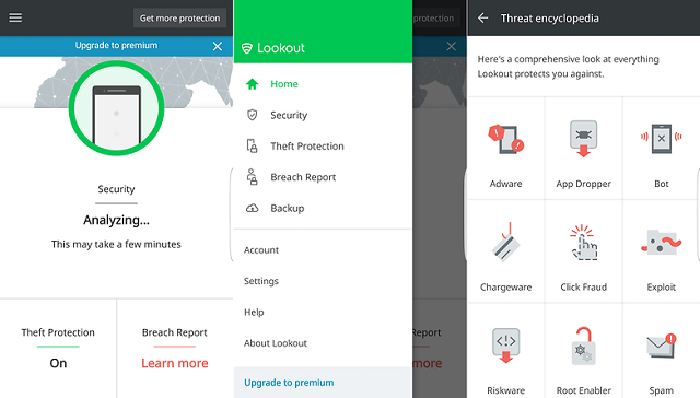Dismiss the Upgrade to premium banner
Image resolution: width=700 pixels, height=398 pixels.
tap(217, 46)
